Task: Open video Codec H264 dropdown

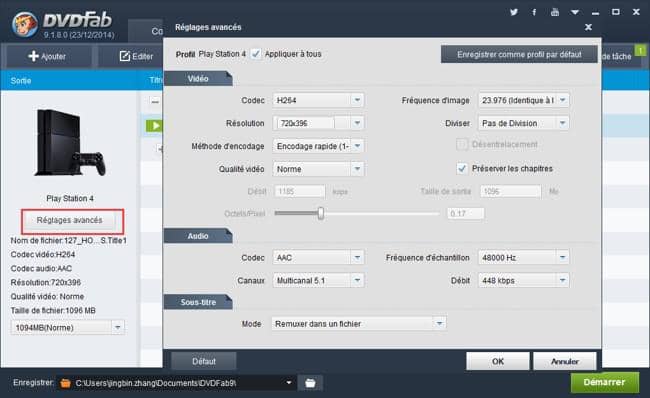Action: [318, 100]
